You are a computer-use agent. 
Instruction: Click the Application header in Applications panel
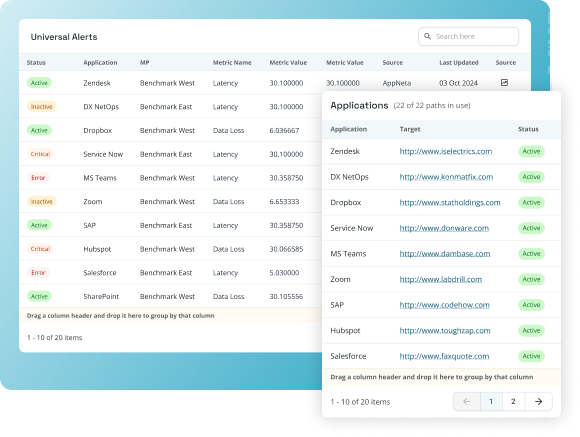click(x=348, y=129)
